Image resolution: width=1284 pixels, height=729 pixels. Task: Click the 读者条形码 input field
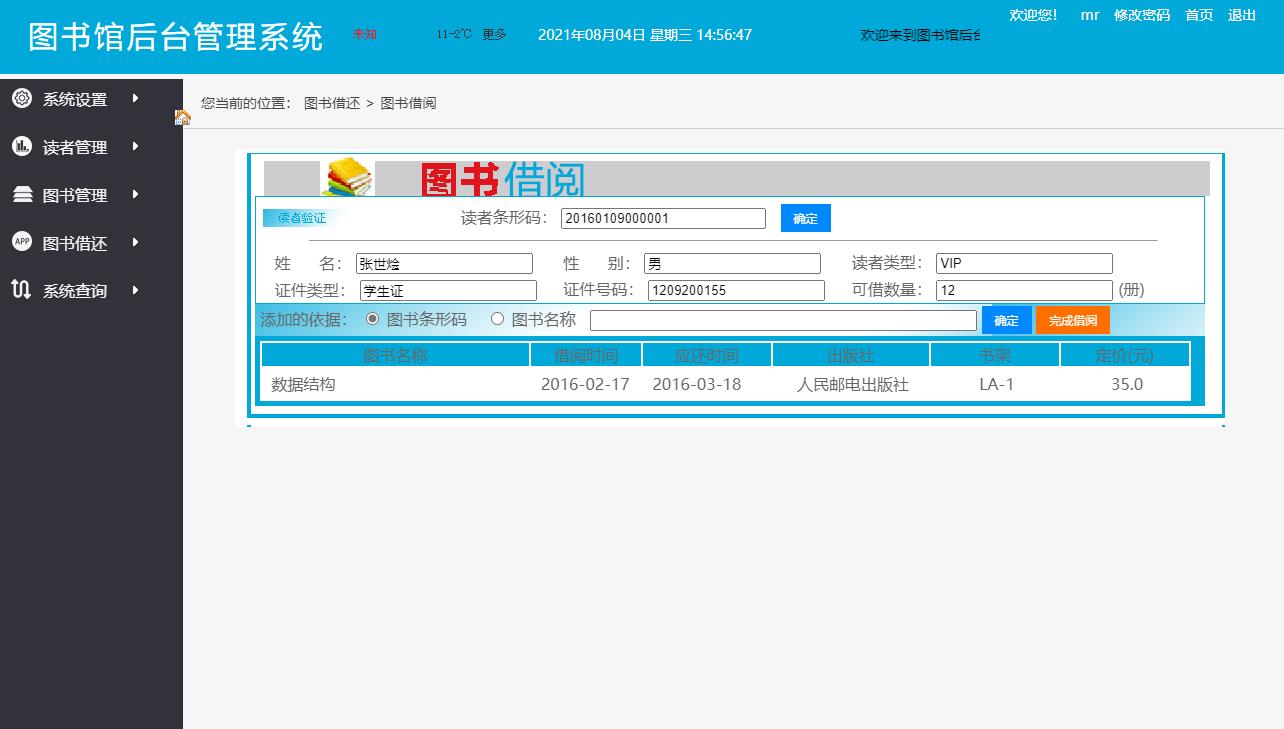(x=663, y=218)
